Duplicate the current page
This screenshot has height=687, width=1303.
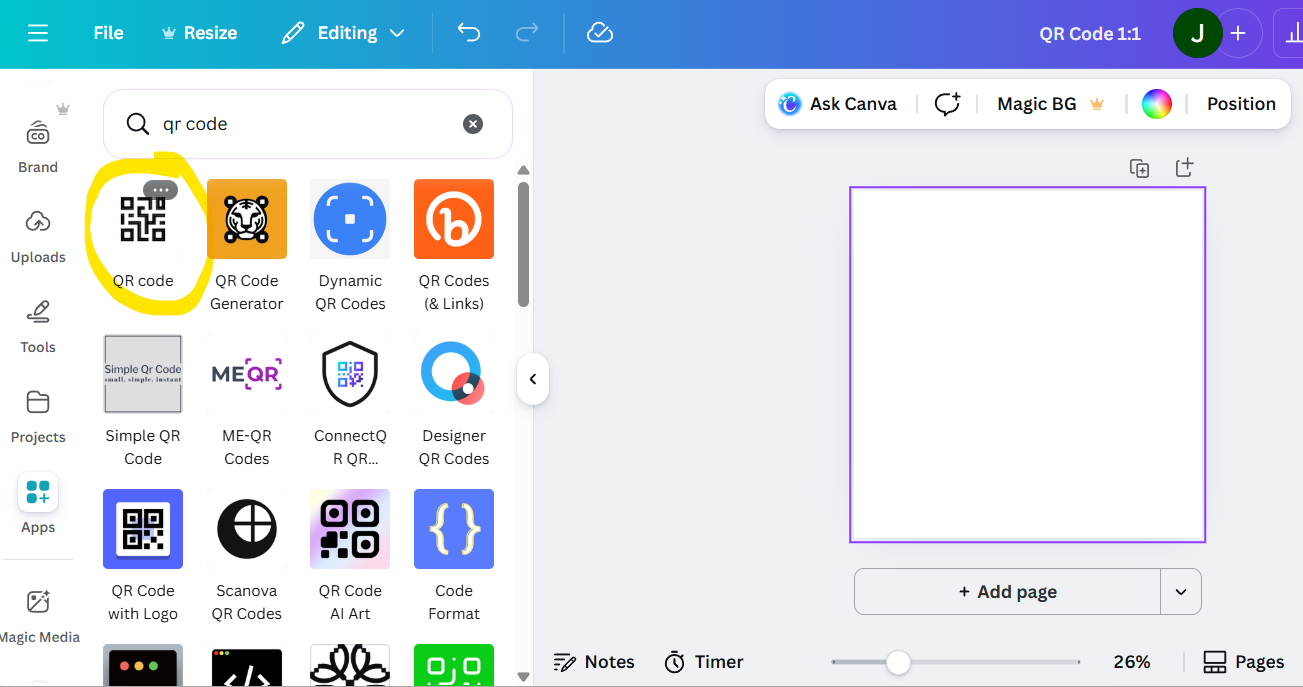[1139, 168]
